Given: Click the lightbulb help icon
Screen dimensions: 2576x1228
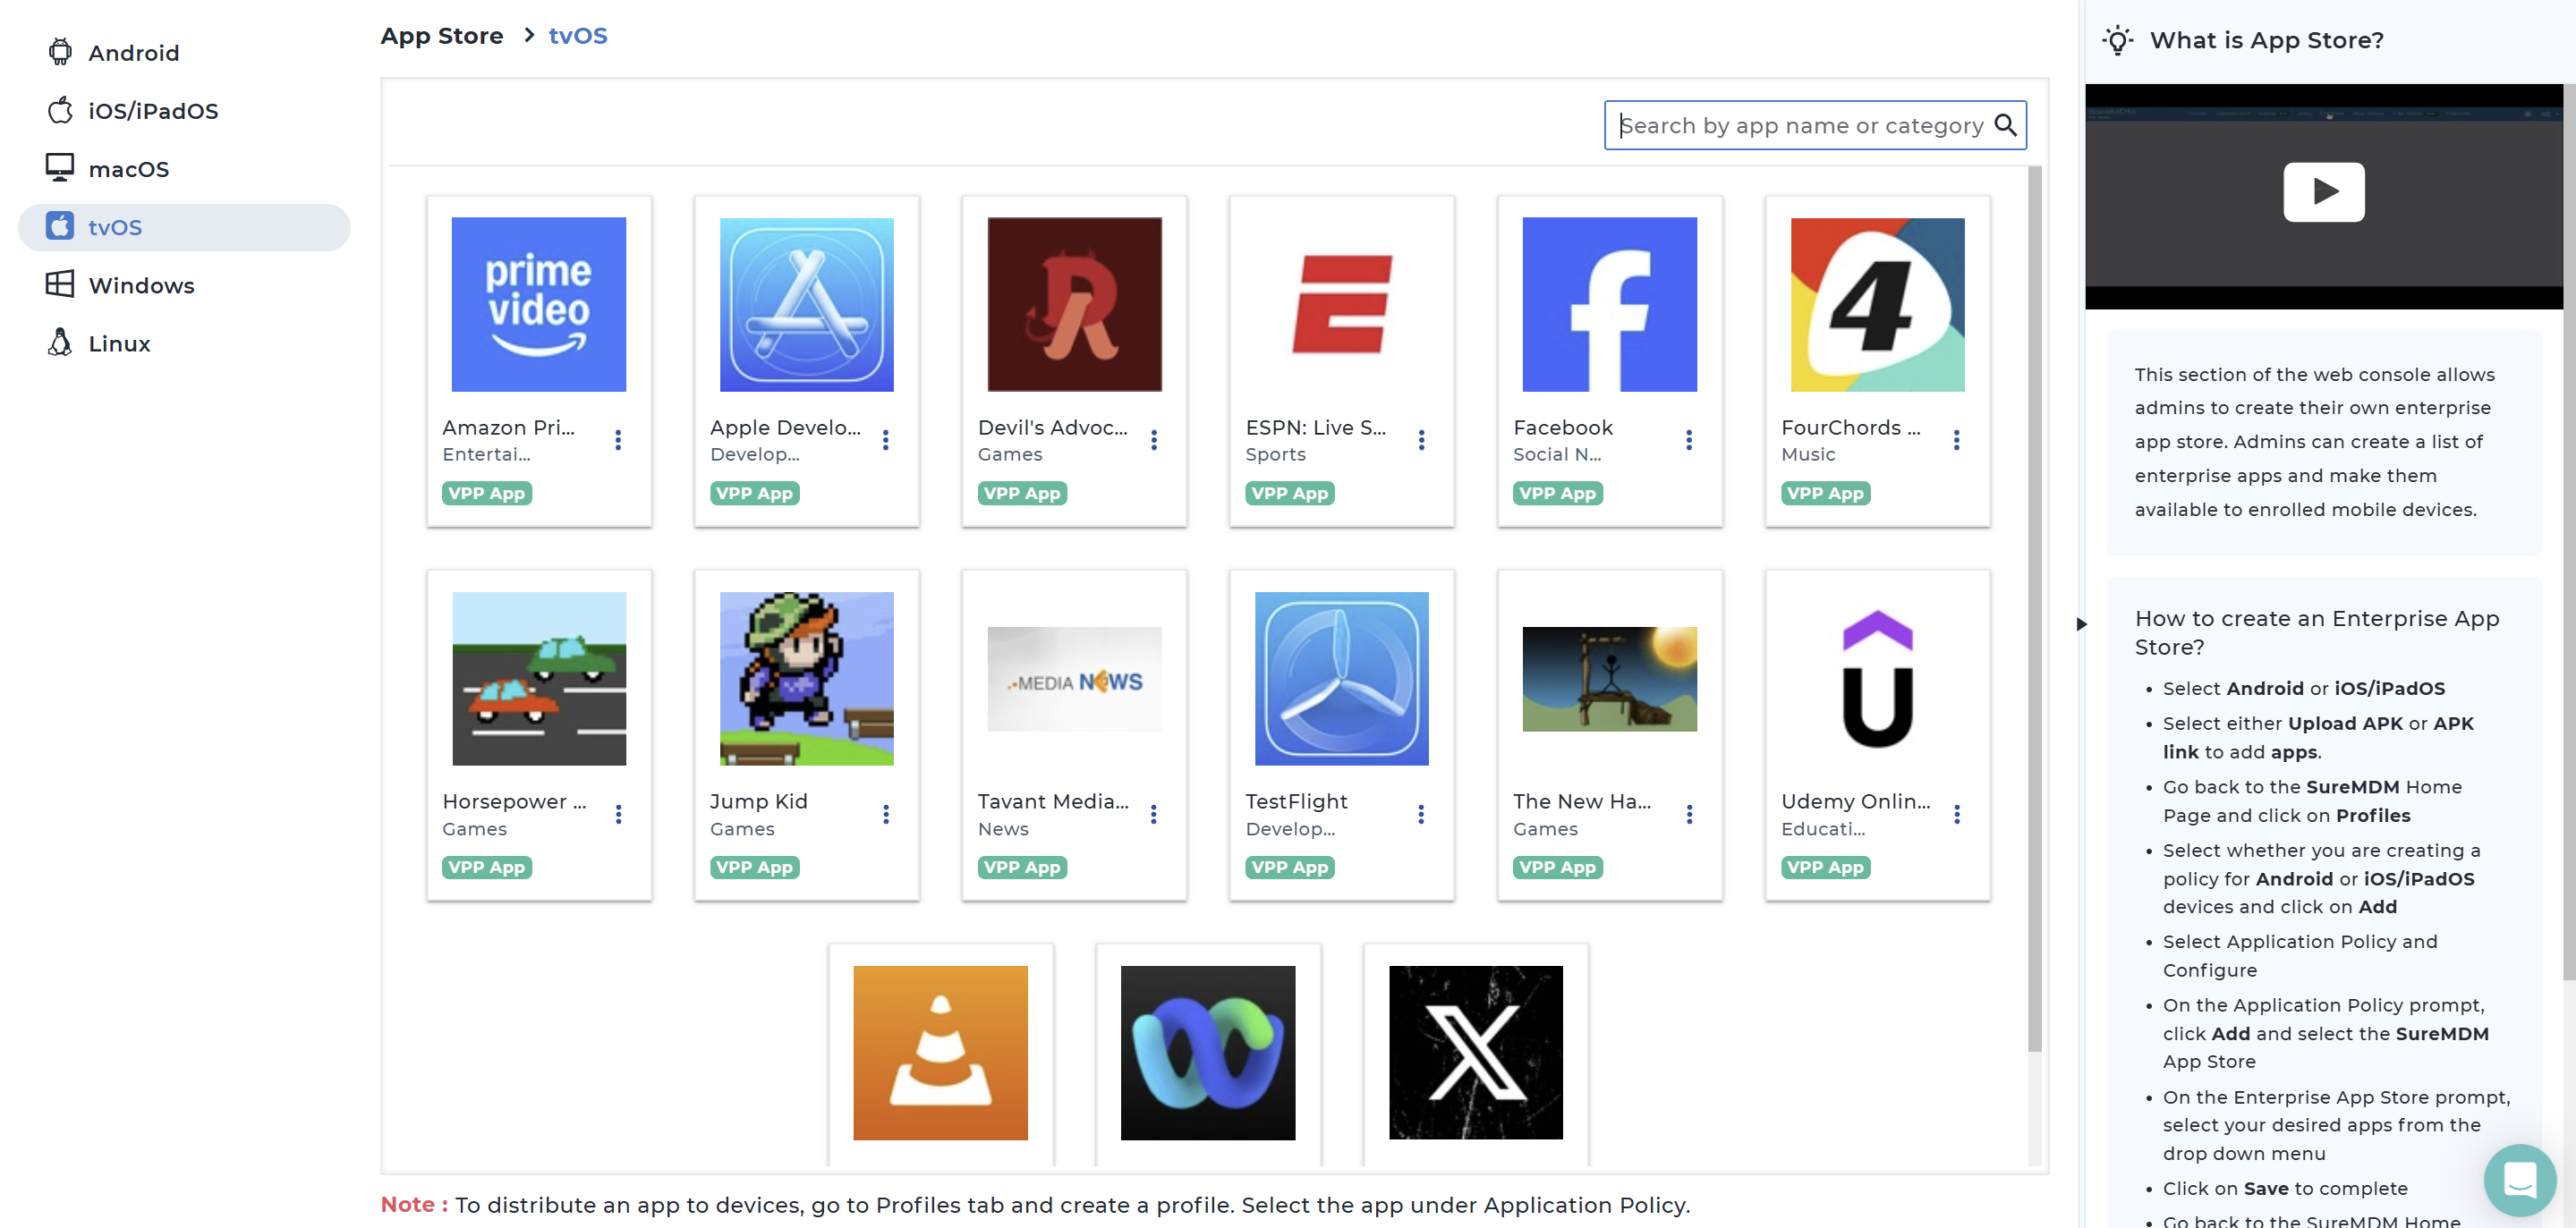Looking at the screenshot, I should (2116, 40).
